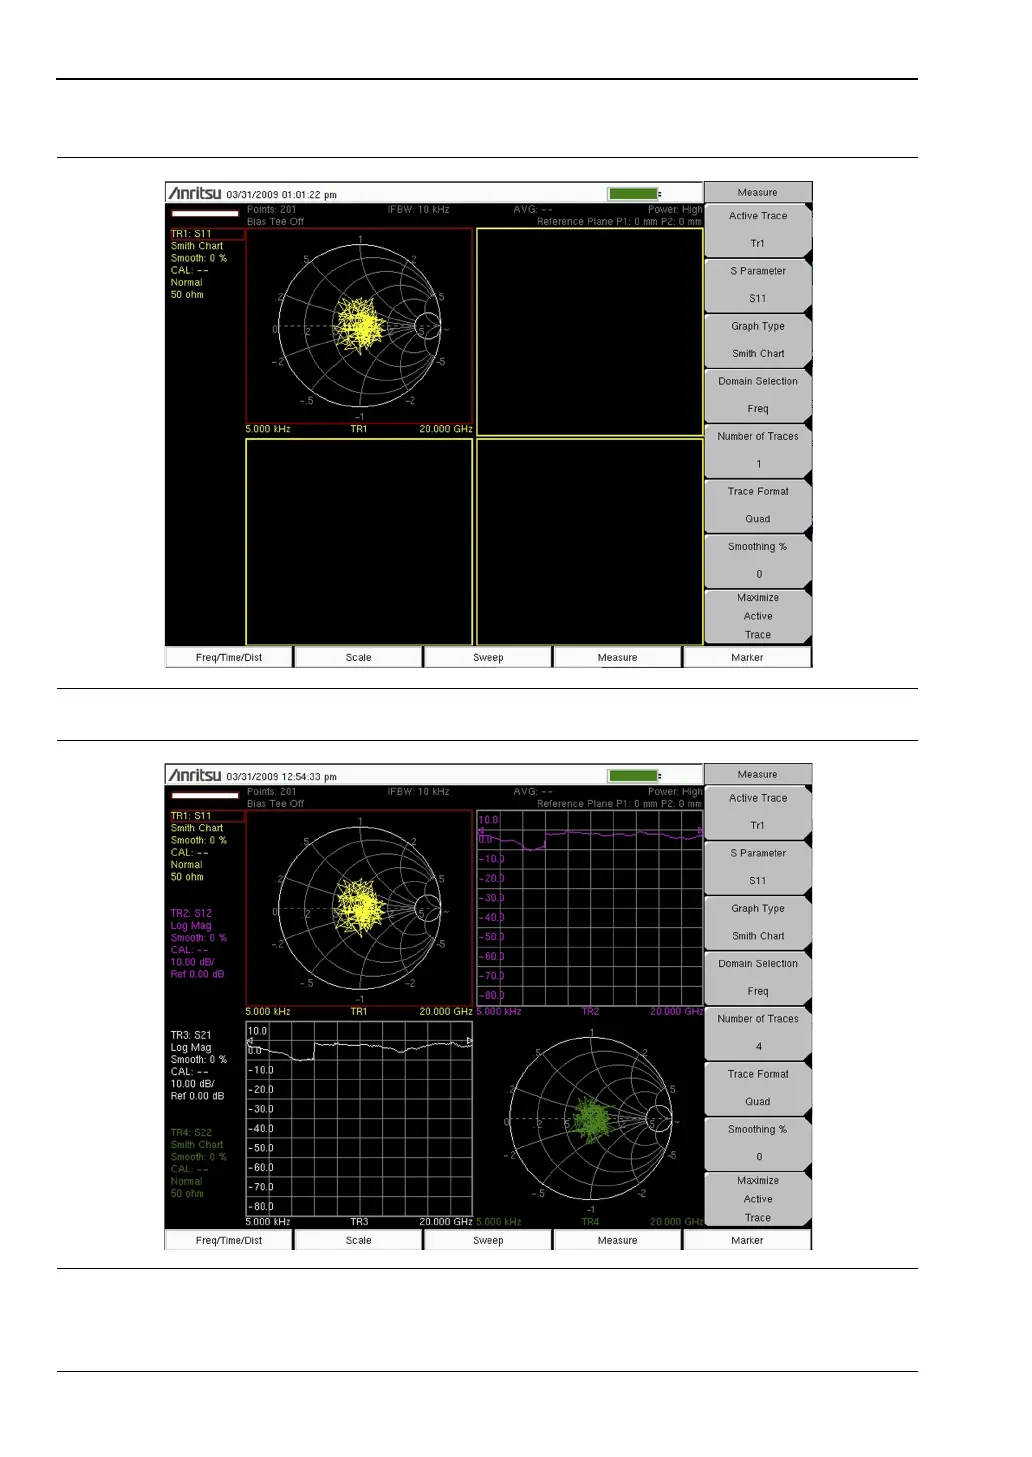Click timestamp 03/31/2009 12:54:33 pm
Viewport: 1032px width, 1457px height.
[282, 777]
